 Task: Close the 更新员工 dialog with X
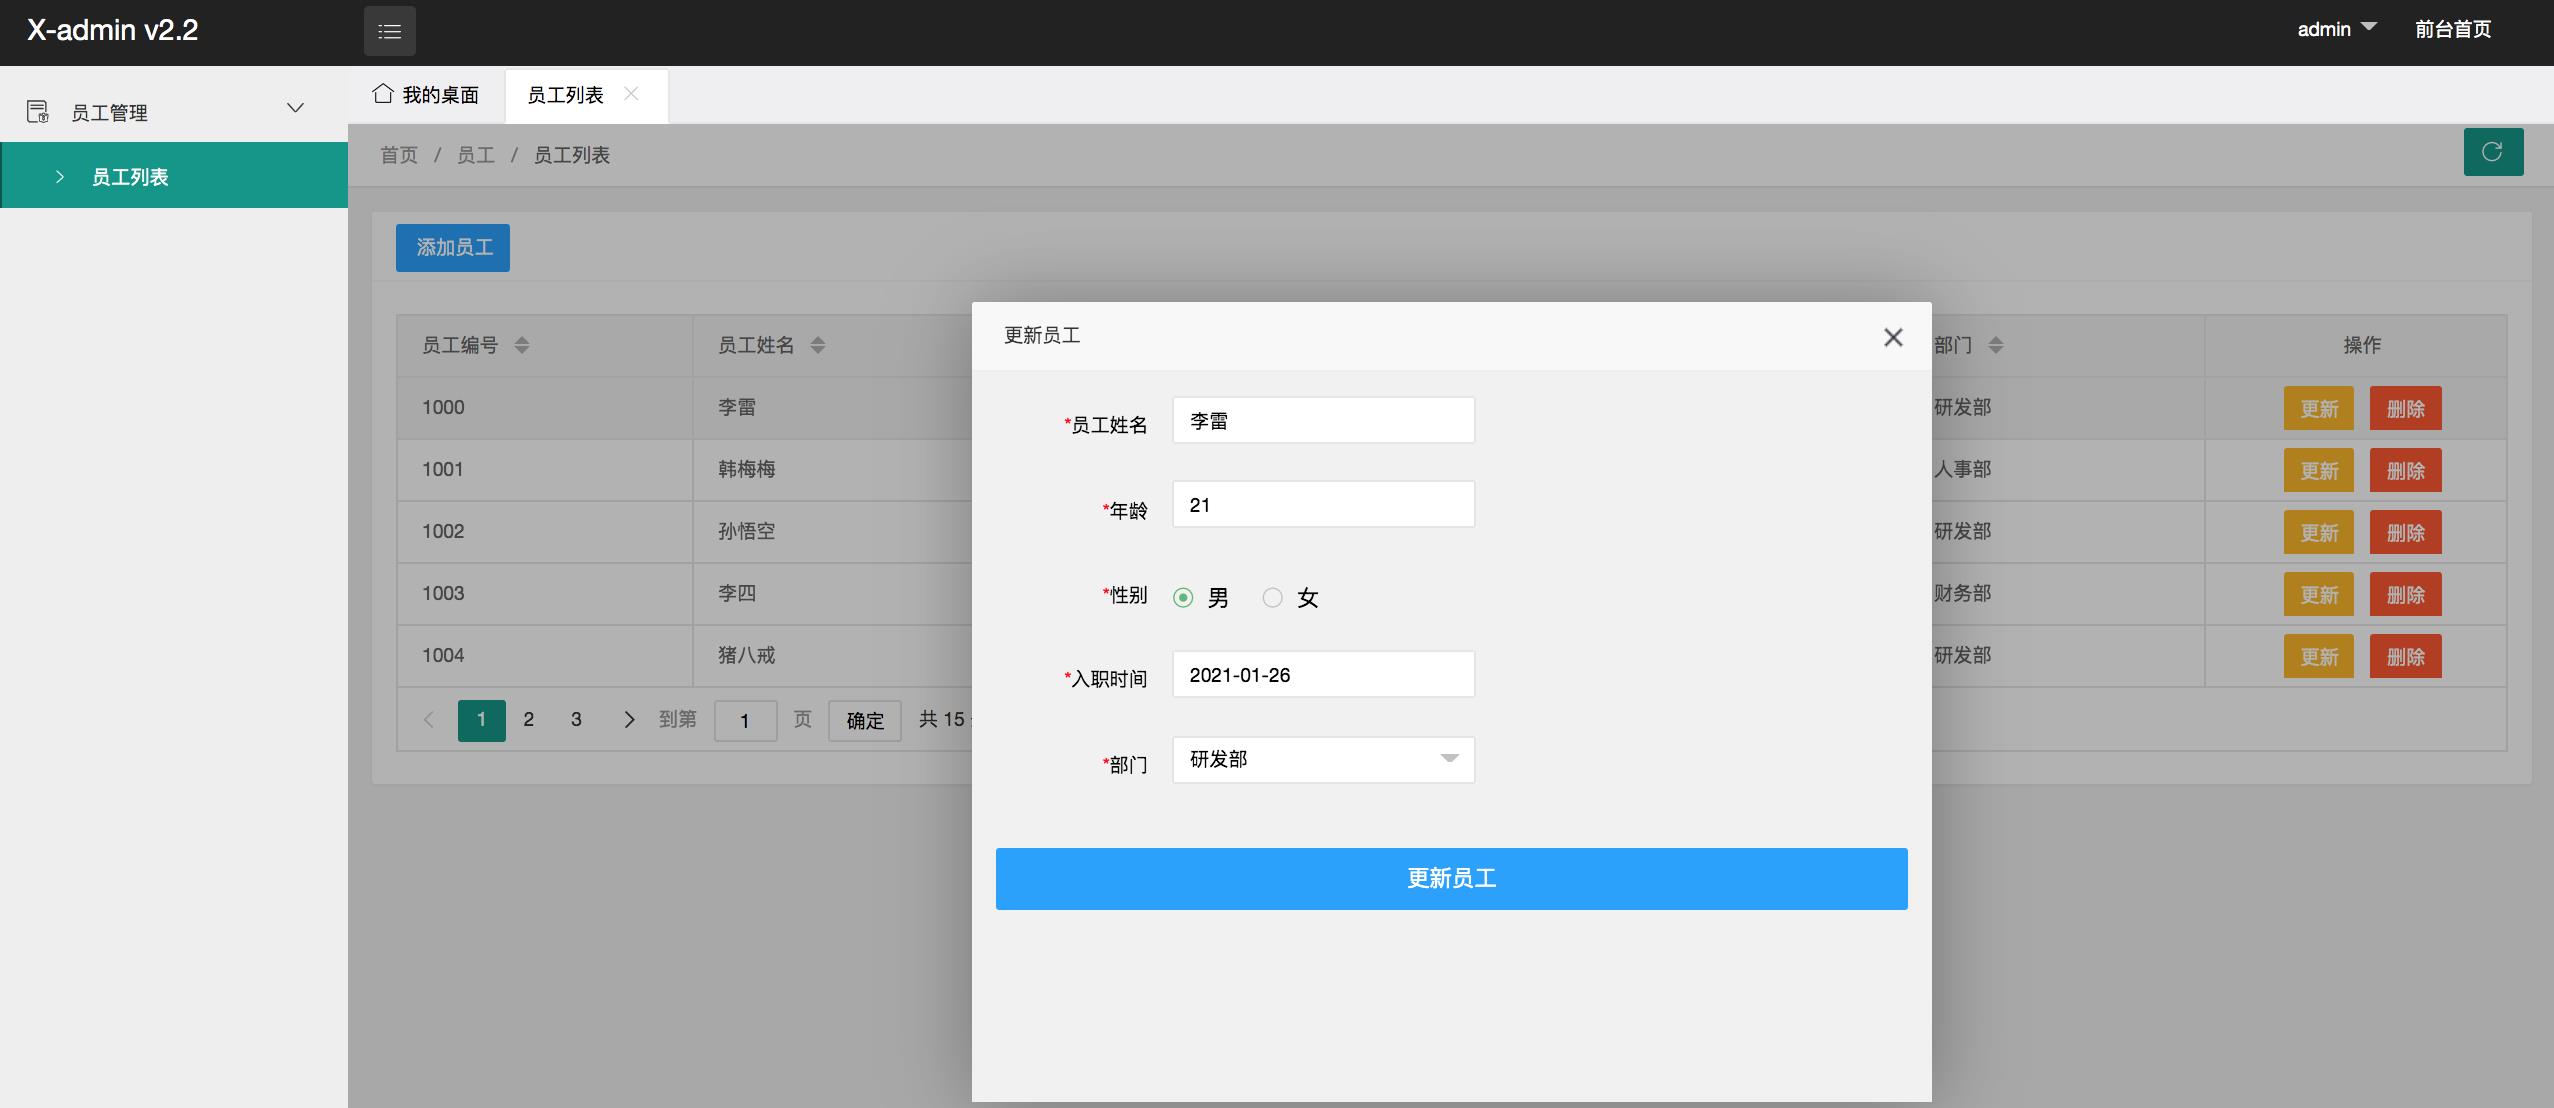tap(1892, 337)
